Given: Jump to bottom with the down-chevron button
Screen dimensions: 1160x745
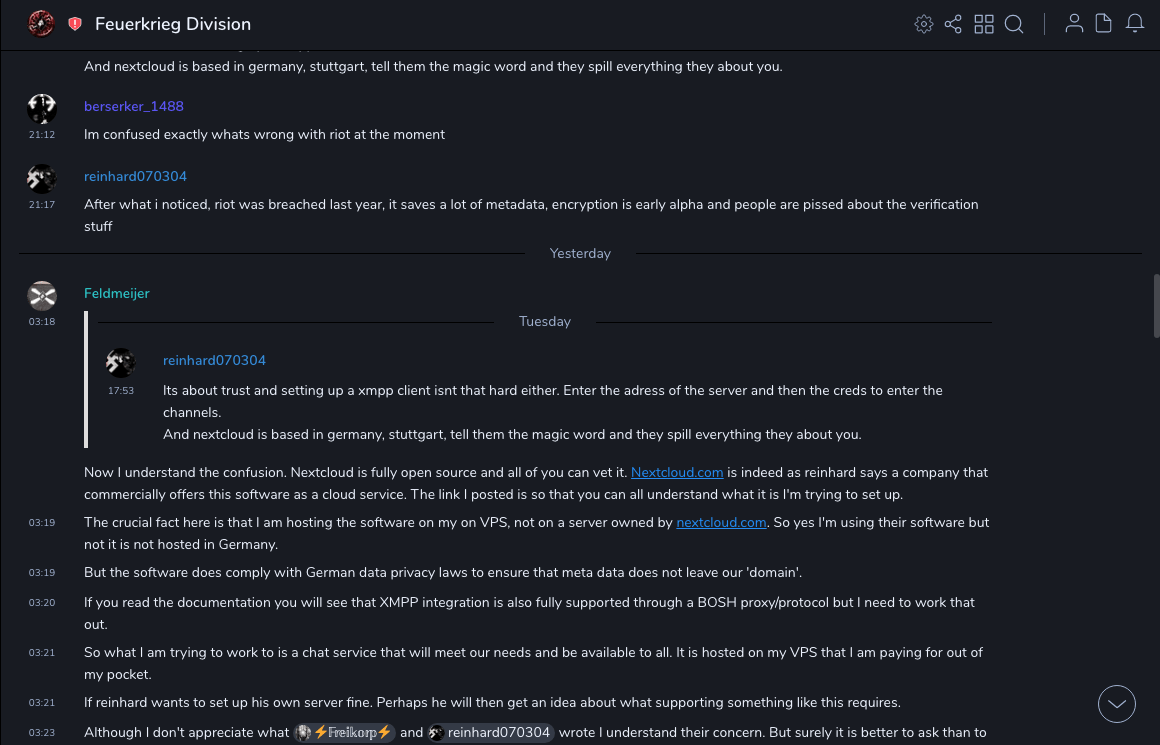Looking at the screenshot, I should tap(1117, 704).
